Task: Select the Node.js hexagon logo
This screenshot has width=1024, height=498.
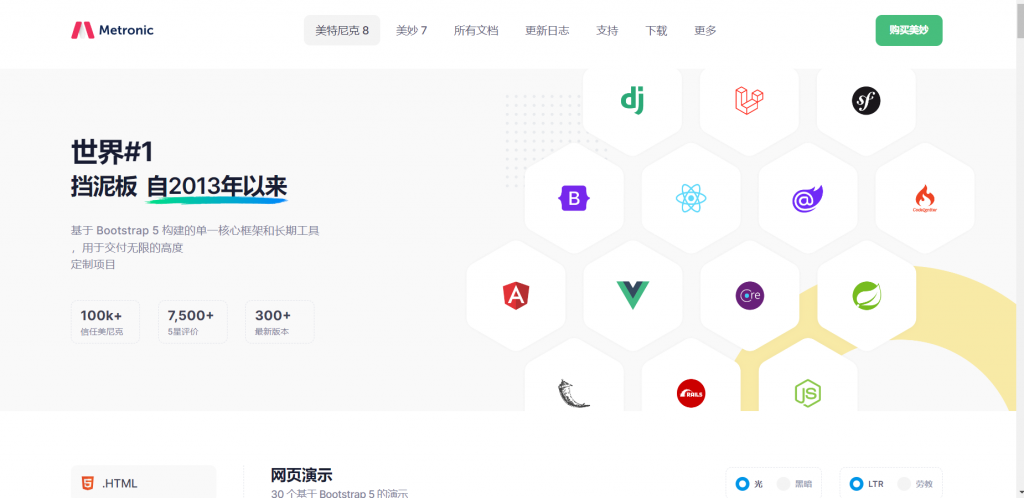Action: tap(807, 392)
